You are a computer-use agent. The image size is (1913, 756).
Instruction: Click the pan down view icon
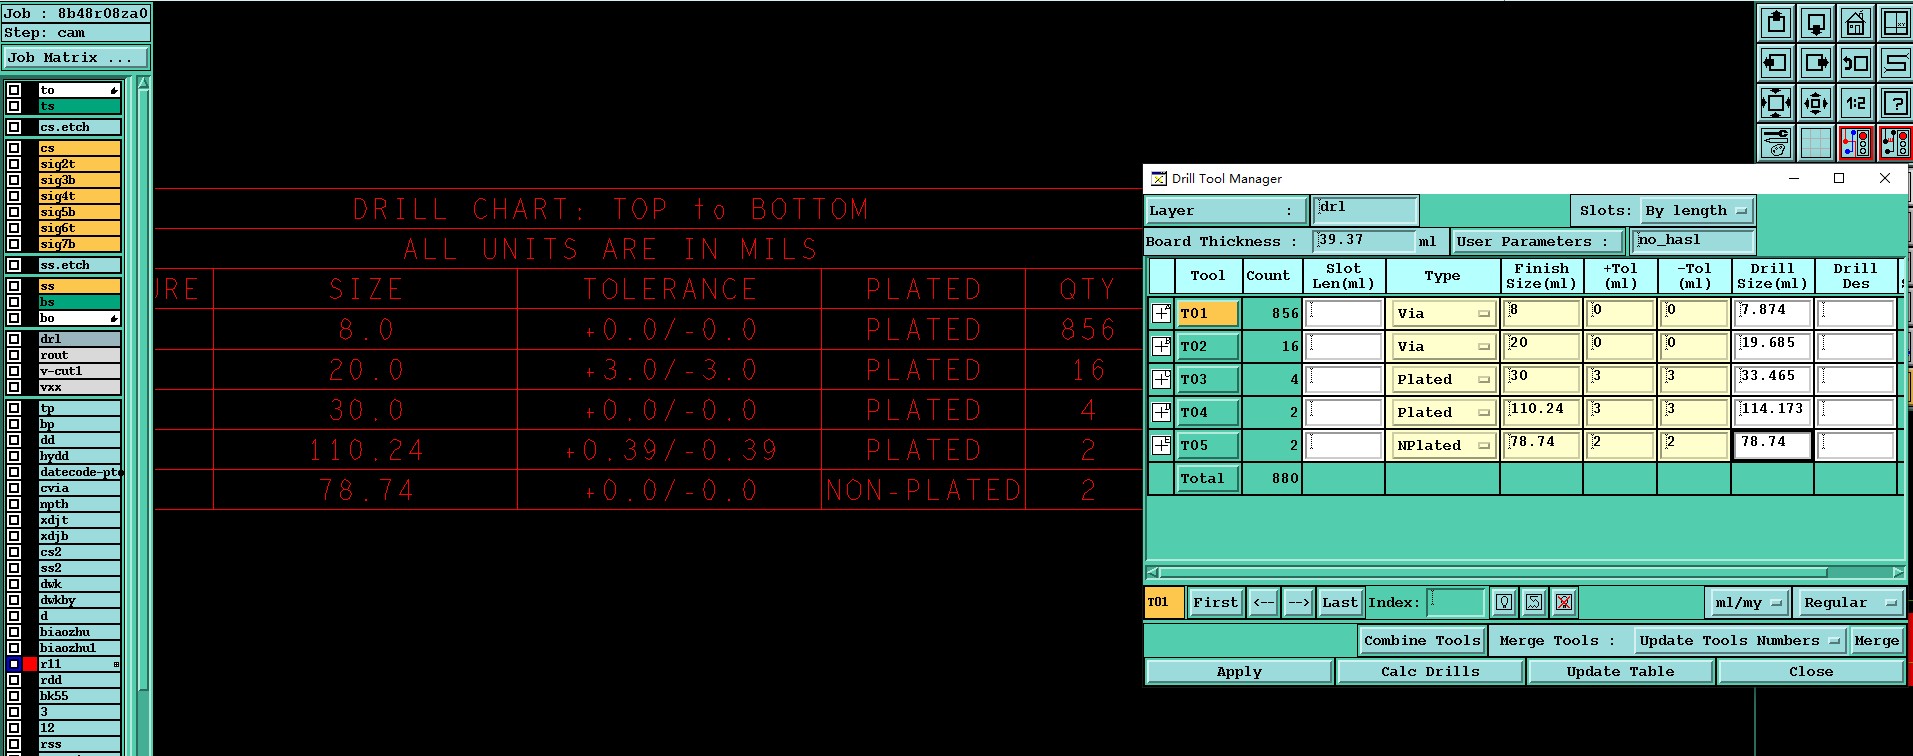pyautogui.click(x=1816, y=22)
